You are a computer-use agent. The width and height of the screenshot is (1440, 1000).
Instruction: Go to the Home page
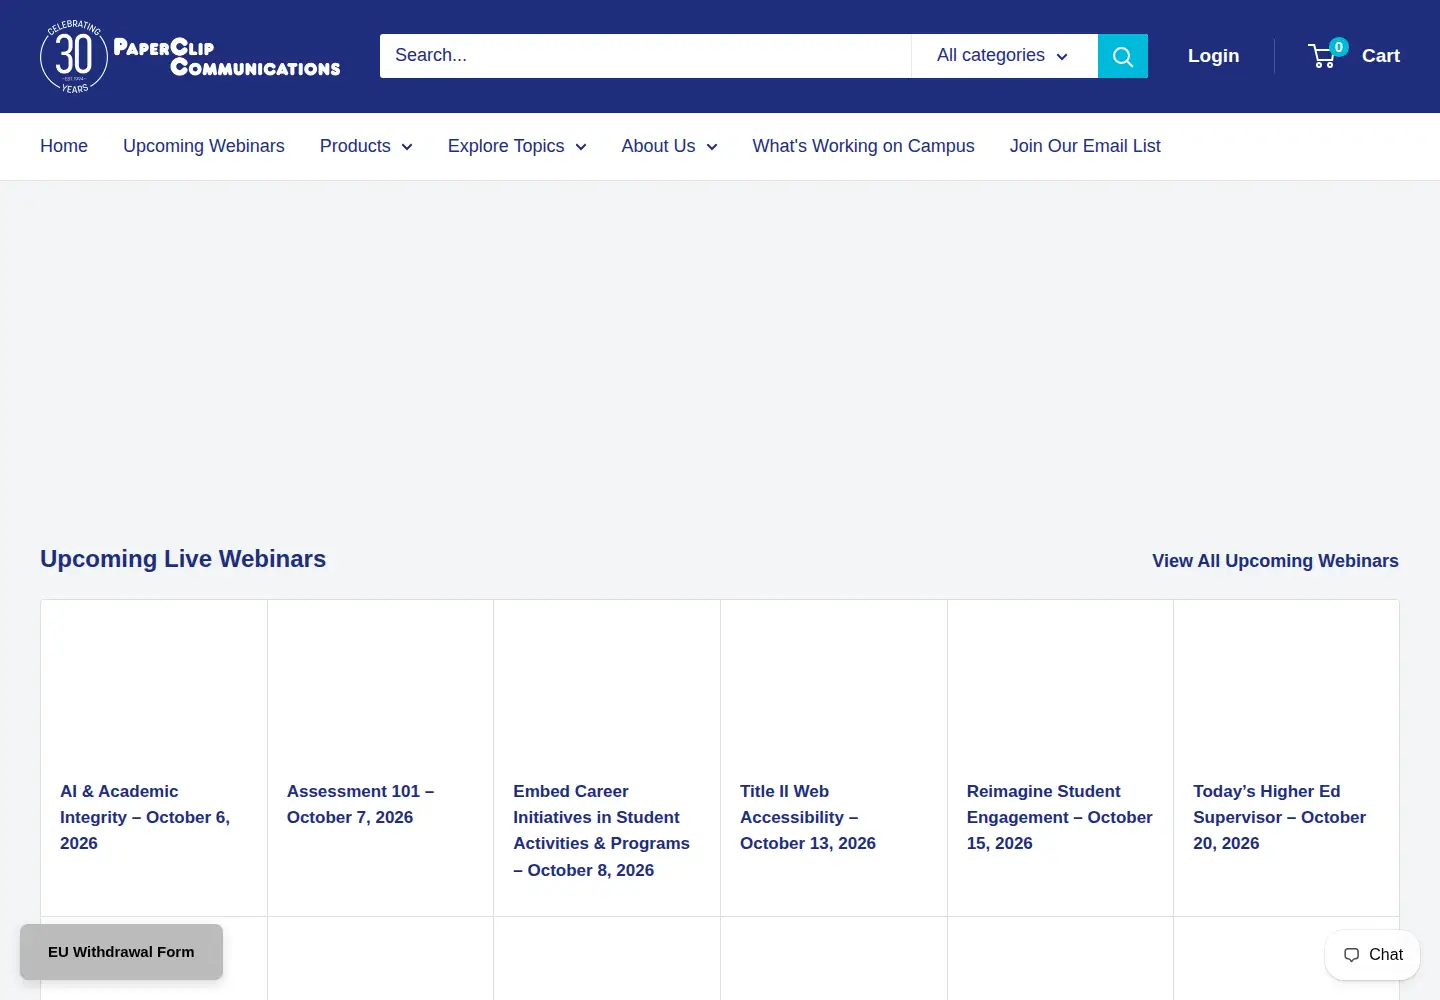coord(64,146)
